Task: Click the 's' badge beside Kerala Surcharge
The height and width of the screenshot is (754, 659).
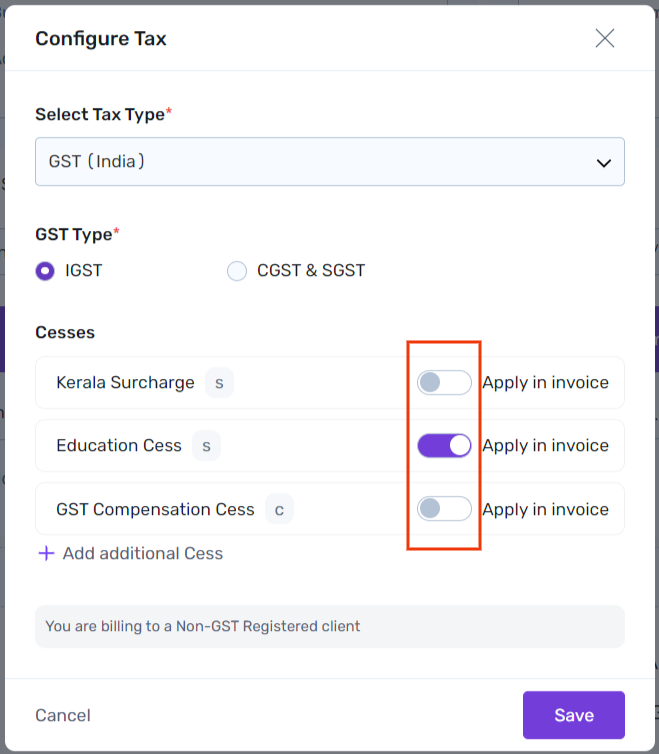Action: pos(218,382)
